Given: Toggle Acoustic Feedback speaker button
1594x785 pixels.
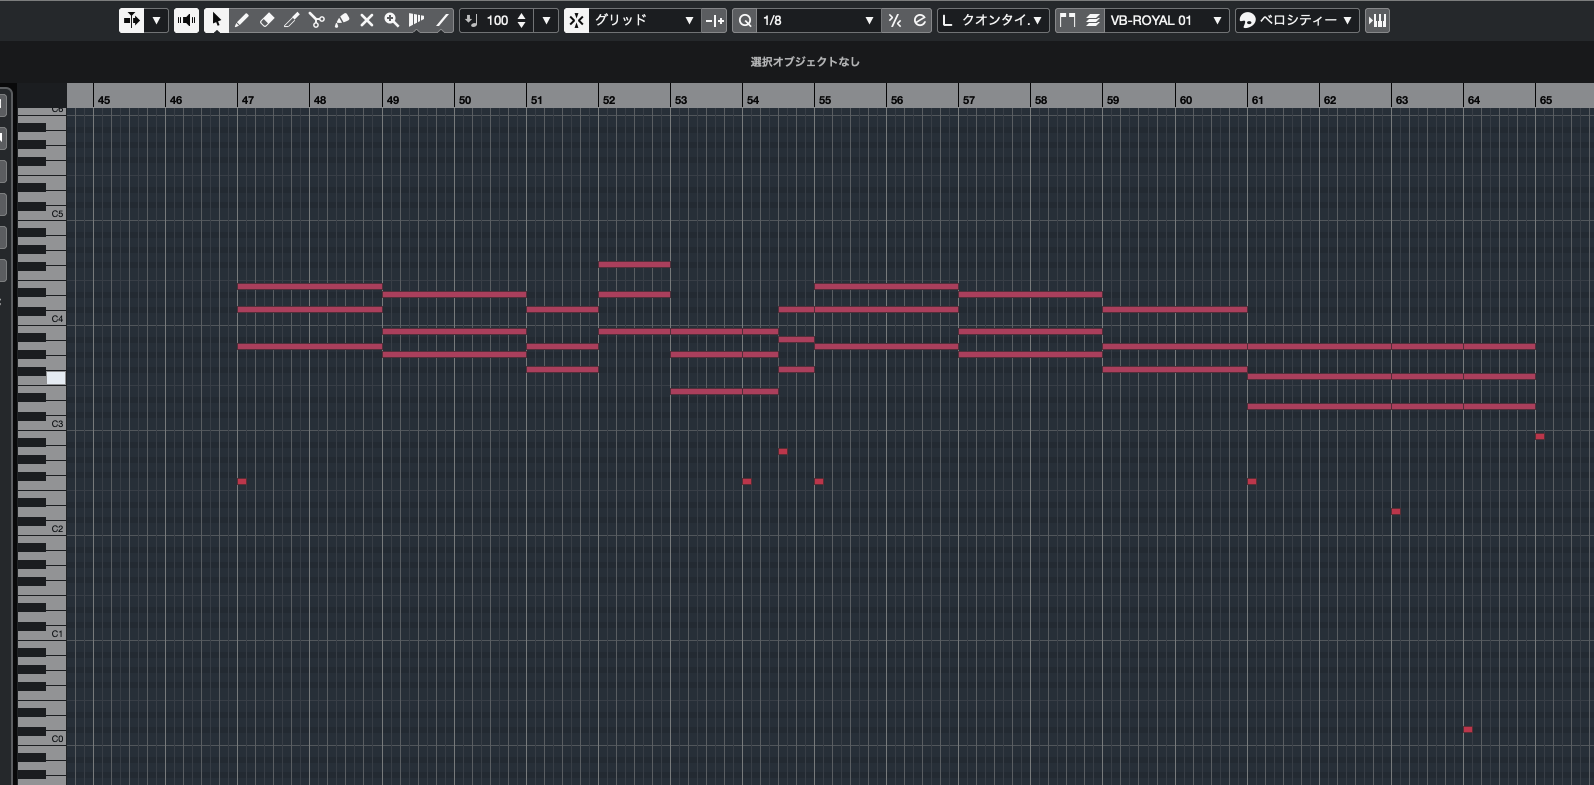Looking at the screenshot, I should point(186,20).
